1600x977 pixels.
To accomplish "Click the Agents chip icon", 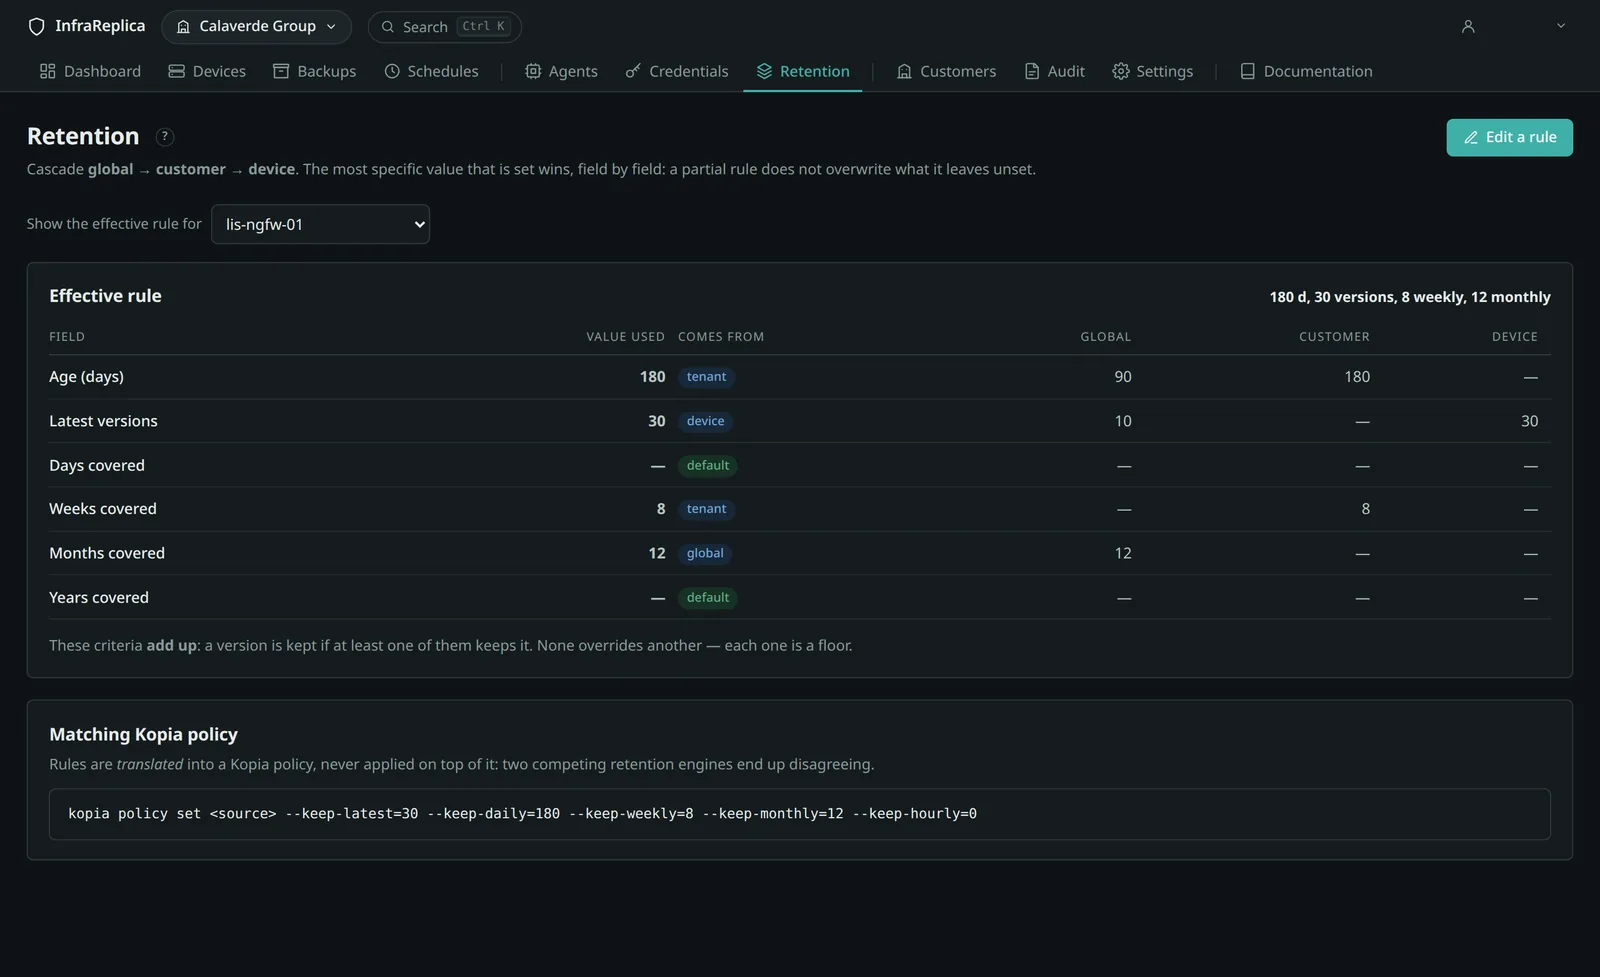I will pos(533,71).
